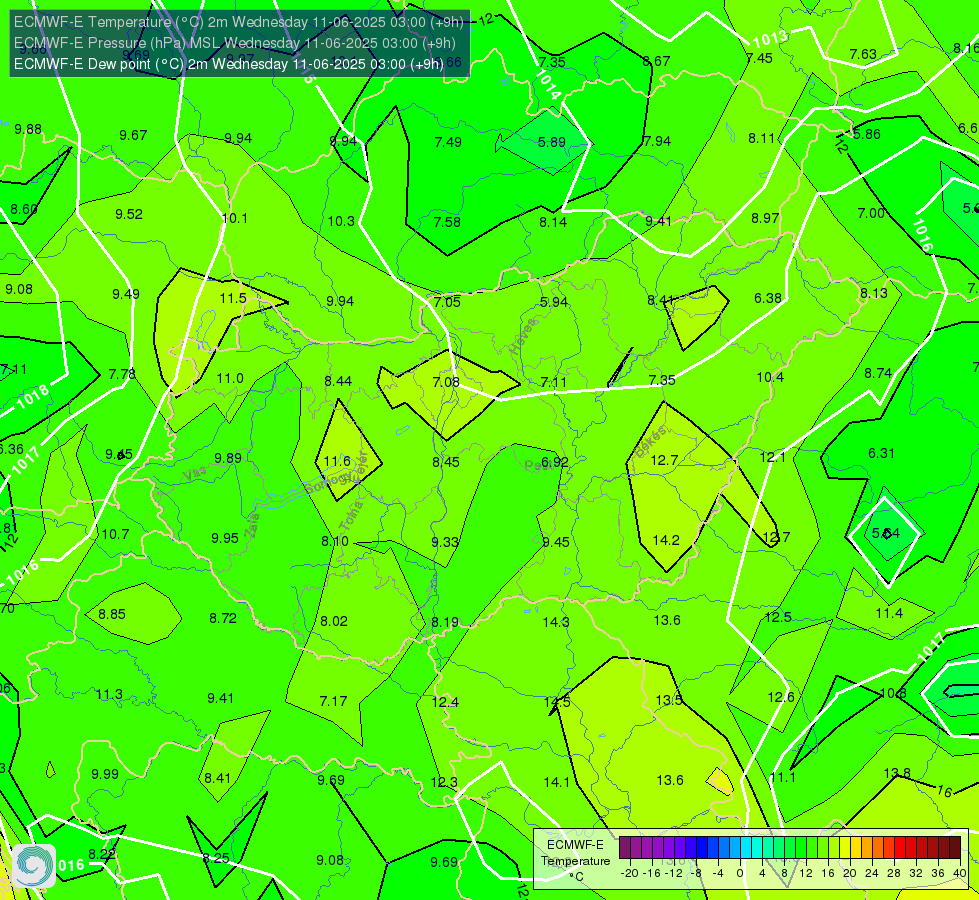Image resolution: width=979 pixels, height=900 pixels.
Task: Click the Zala county label
Action: [252, 527]
